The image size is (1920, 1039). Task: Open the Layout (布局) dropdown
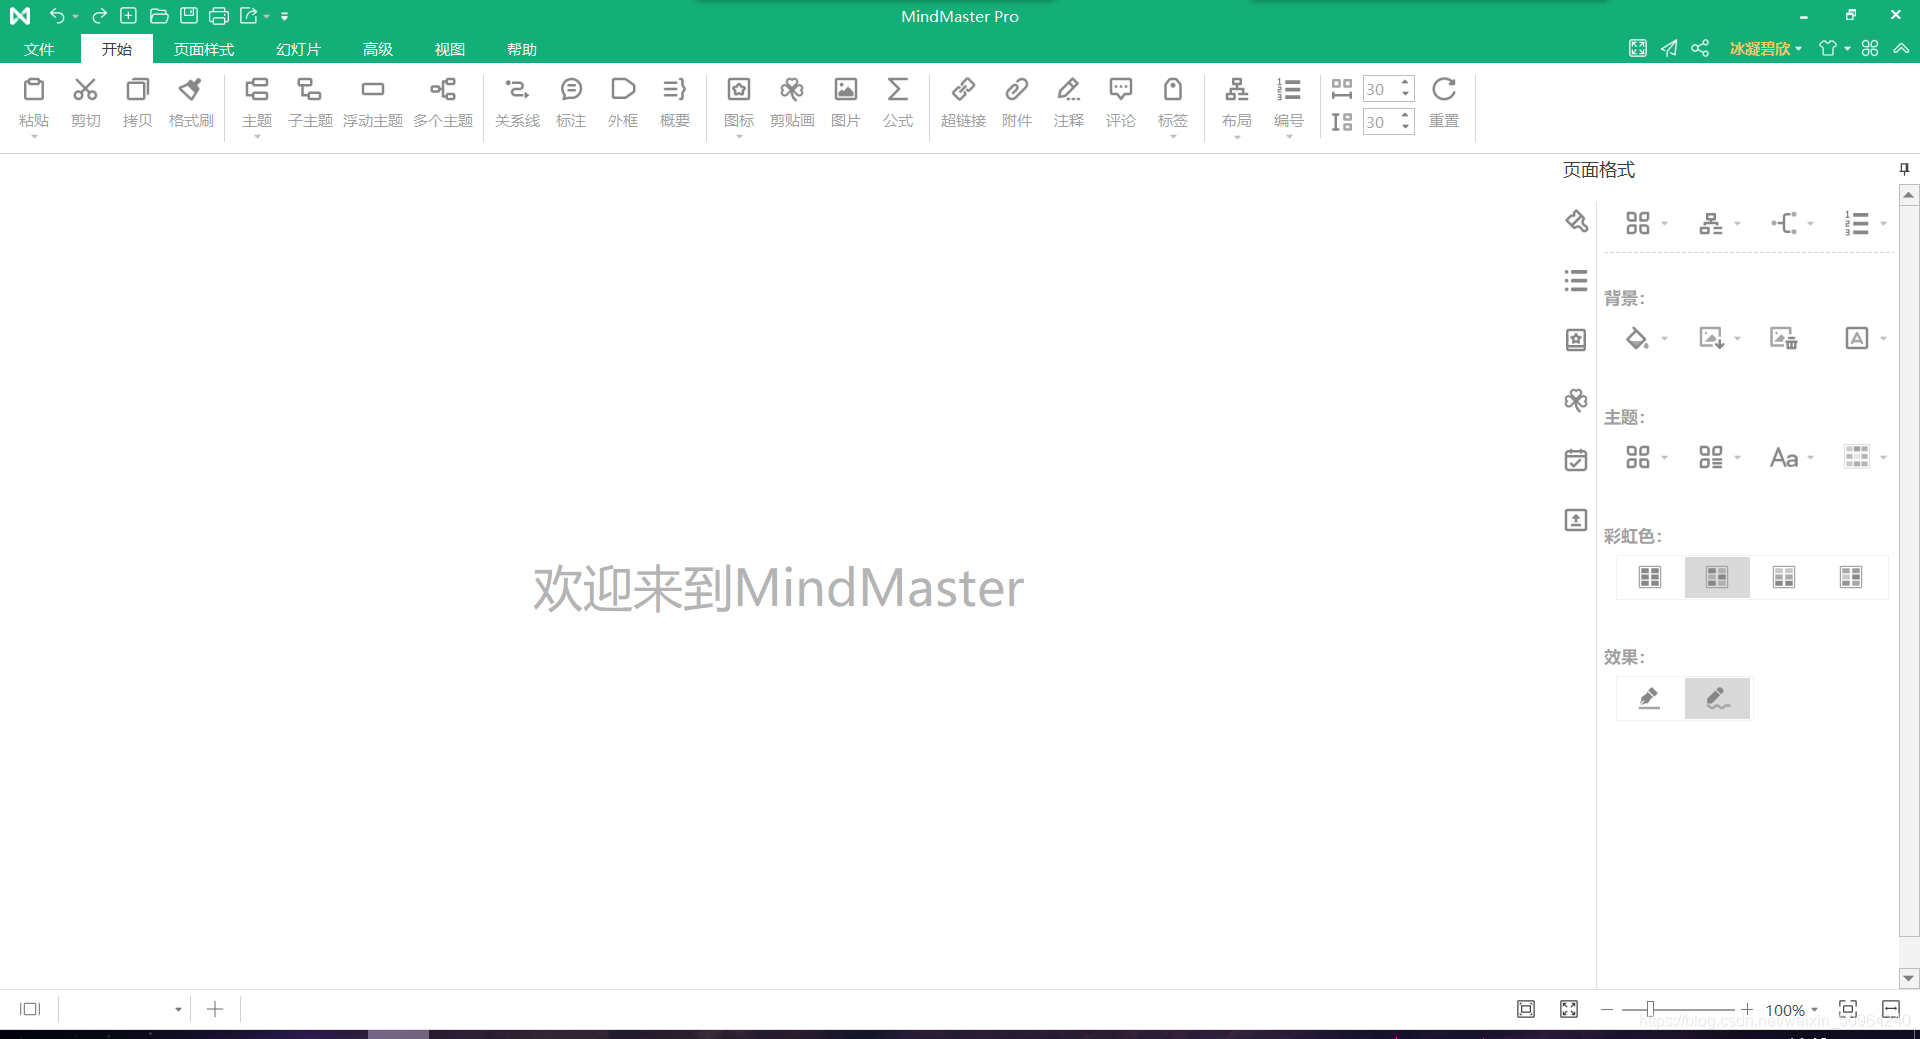click(1237, 136)
